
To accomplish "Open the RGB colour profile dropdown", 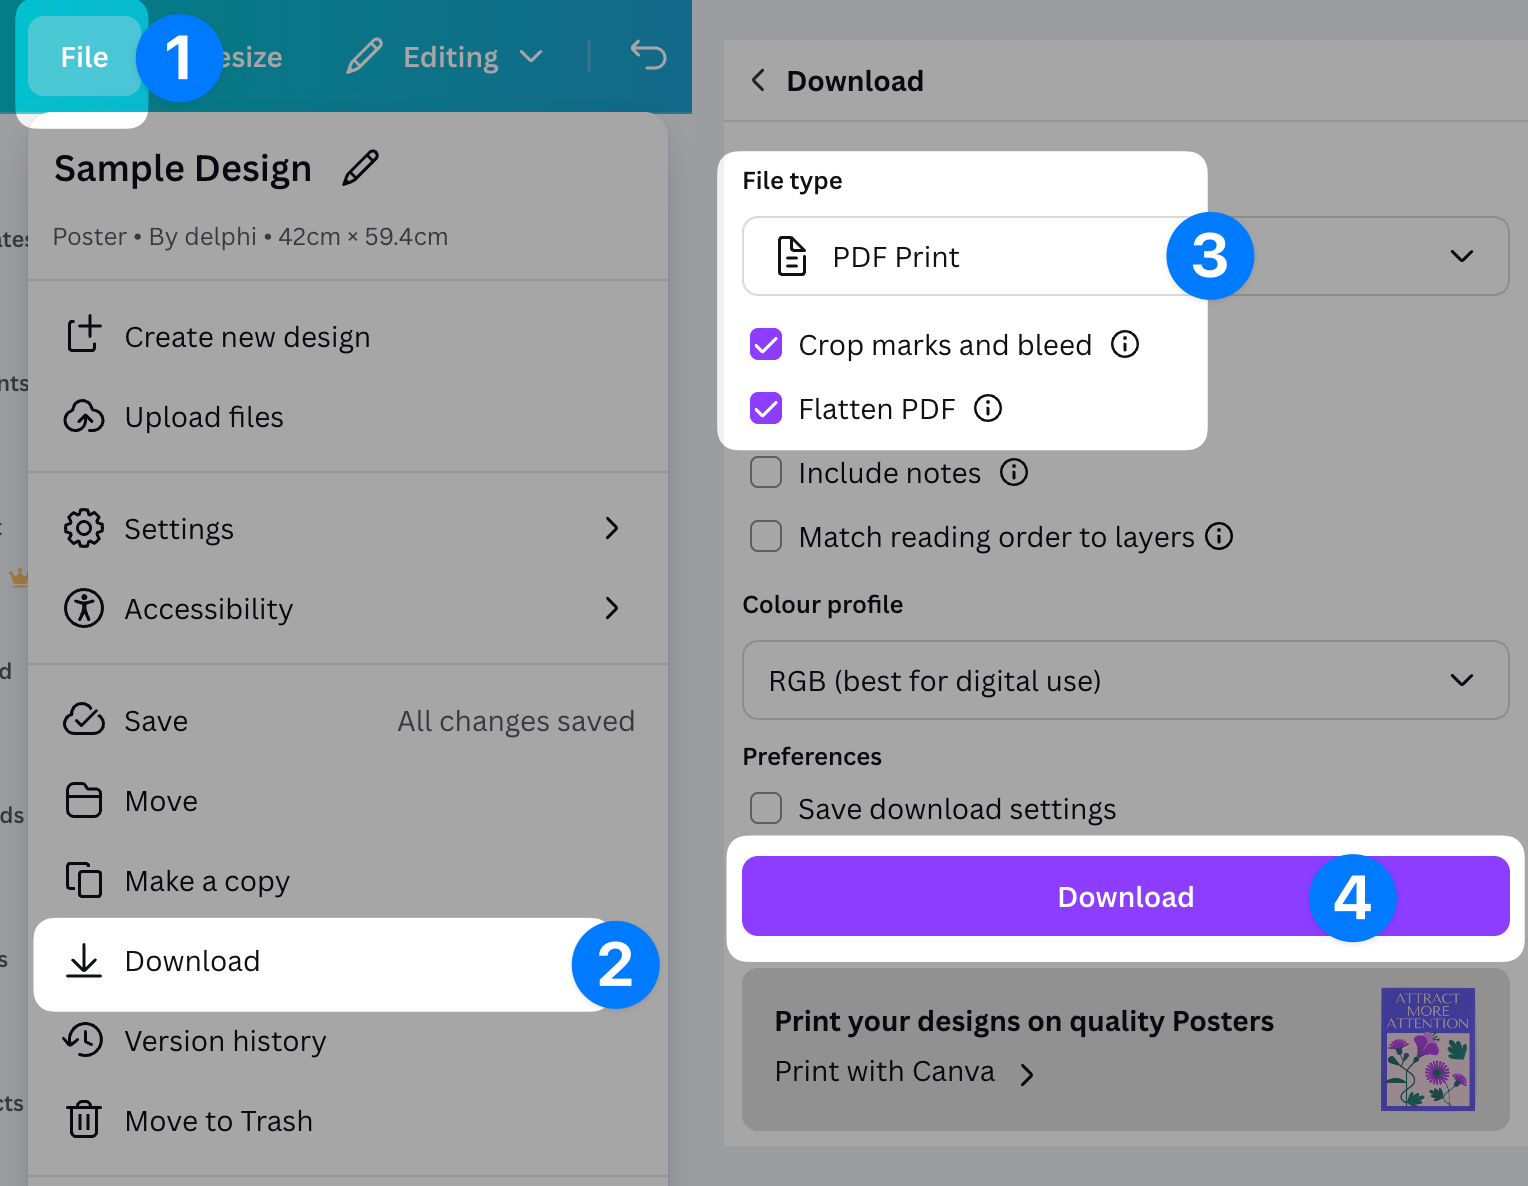I will pos(1125,681).
